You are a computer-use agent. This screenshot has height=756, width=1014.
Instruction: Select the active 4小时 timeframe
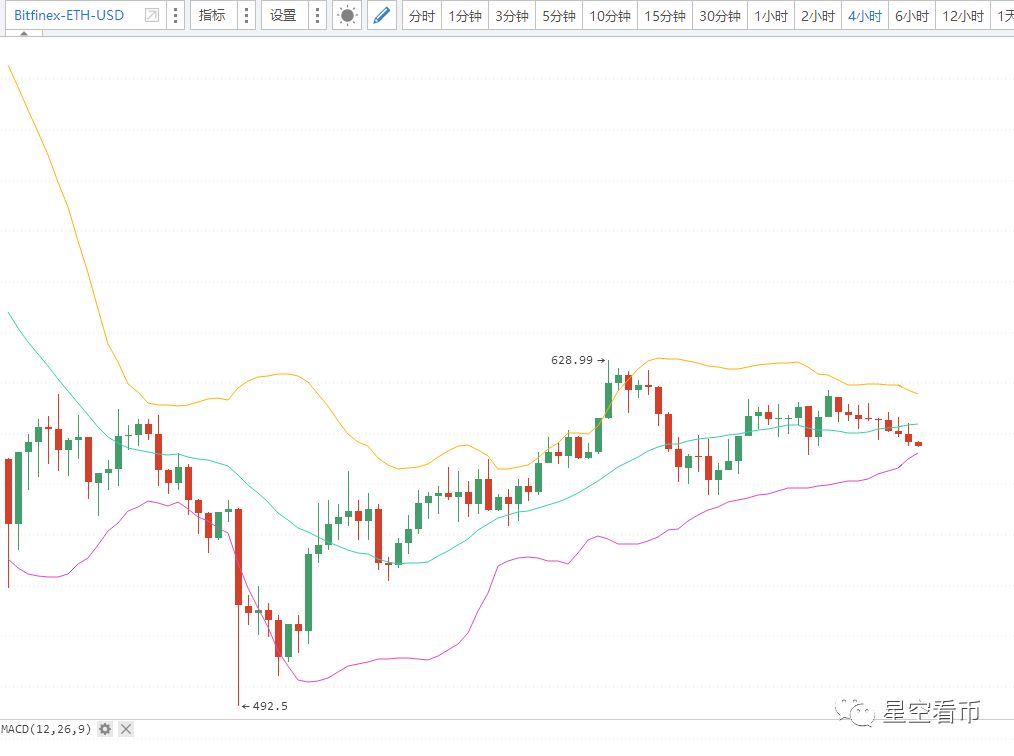point(864,16)
